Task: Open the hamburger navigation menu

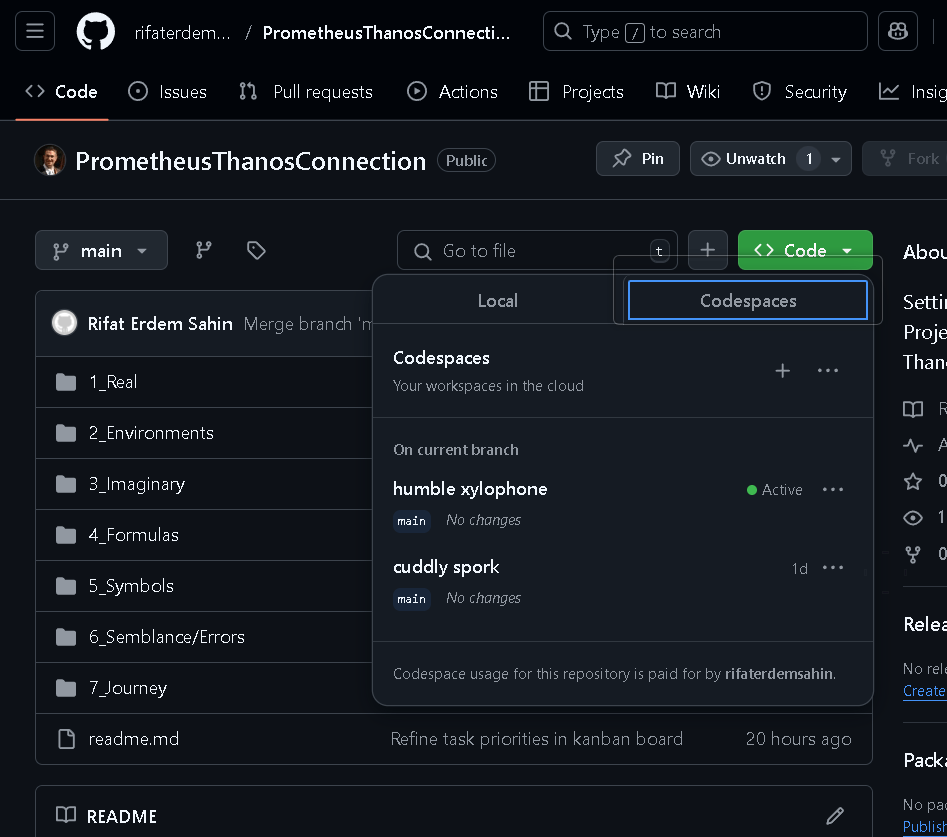Action: click(35, 31)
